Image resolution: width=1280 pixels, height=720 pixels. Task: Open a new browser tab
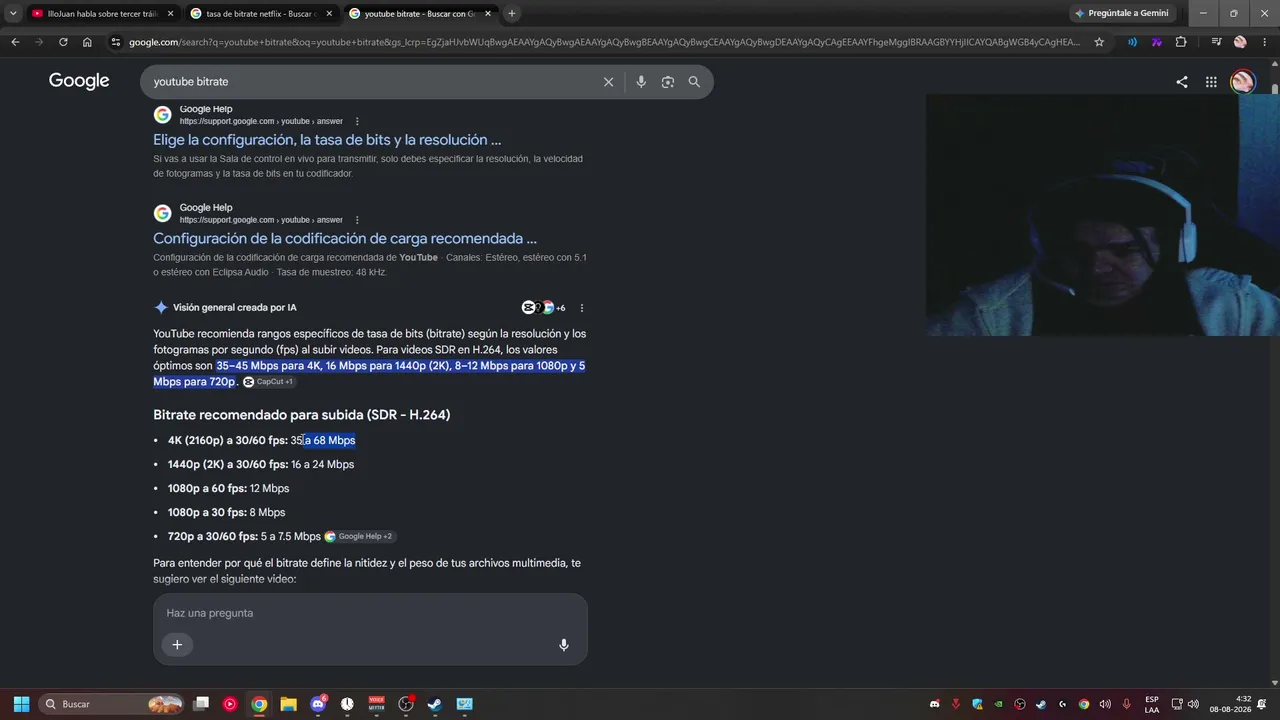pyautogui.click(x=512, y=14)
